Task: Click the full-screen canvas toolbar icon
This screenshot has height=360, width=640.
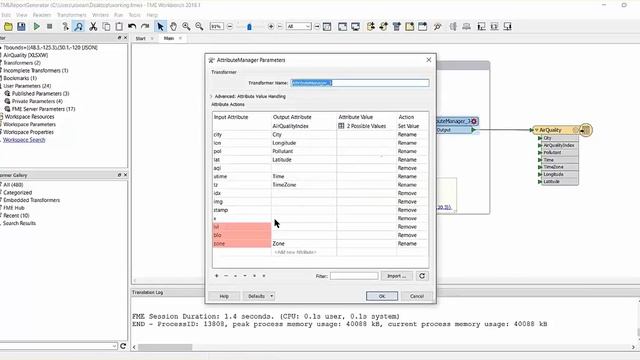Action: coord(342,27)
